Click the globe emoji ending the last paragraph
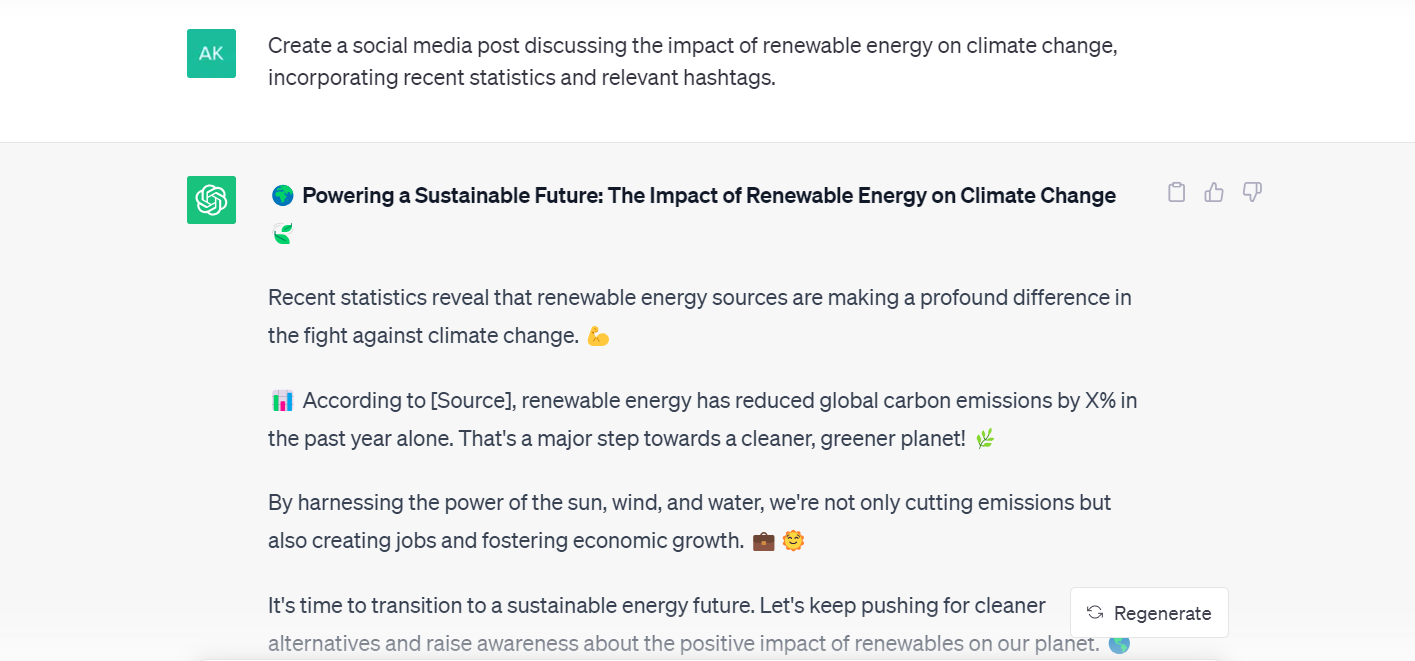The image size is (1415, 661). (x=1119, y=644)
